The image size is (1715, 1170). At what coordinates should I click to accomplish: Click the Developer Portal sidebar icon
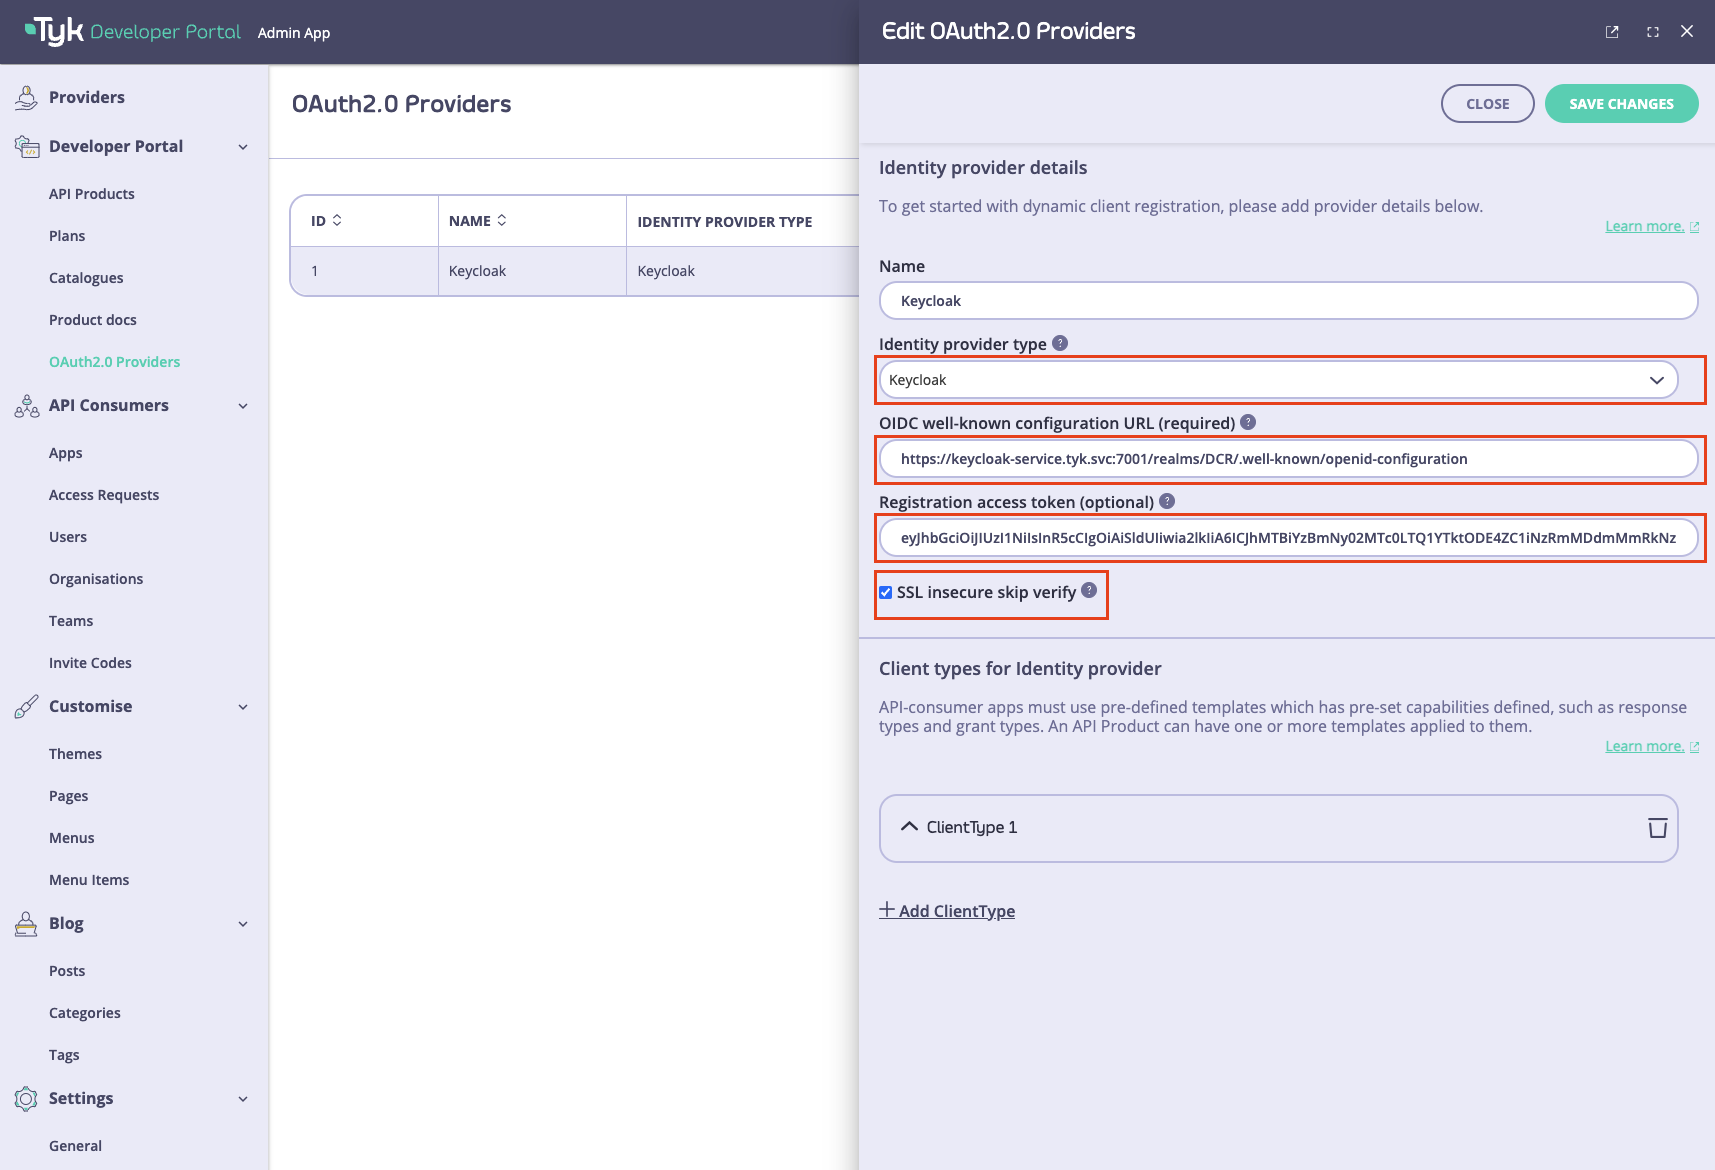[x=26, y=145]
